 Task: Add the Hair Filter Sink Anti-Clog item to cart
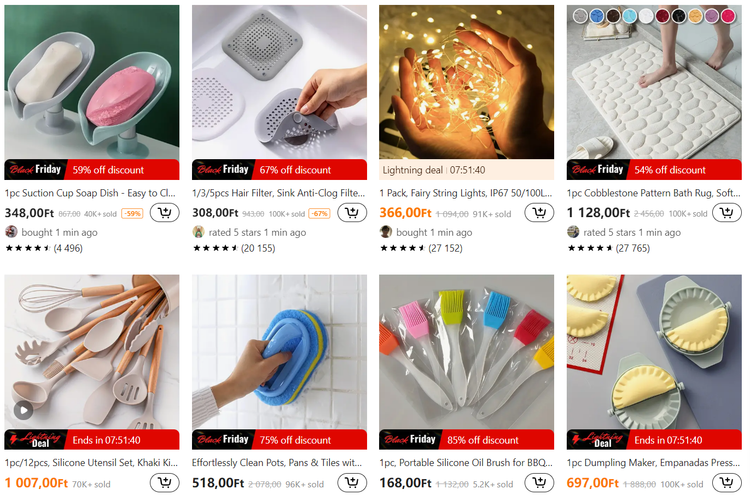point(352,213)
